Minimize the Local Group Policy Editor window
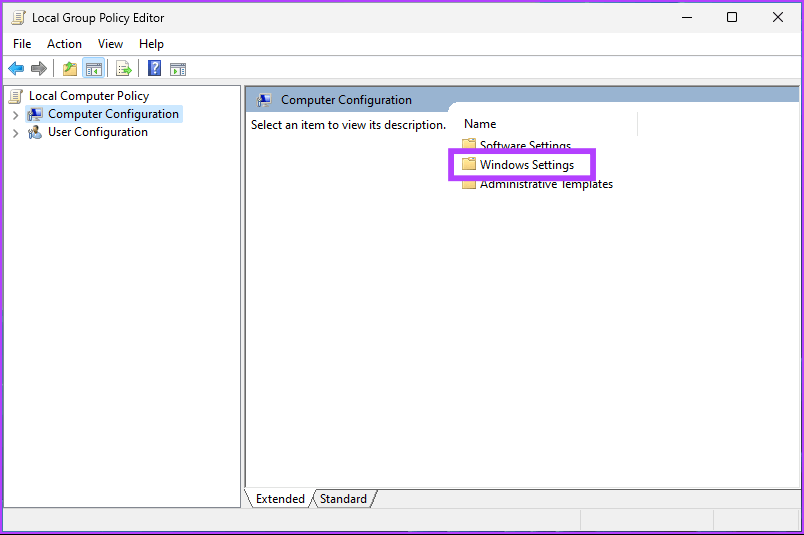Screen dimensions: 804x535 click(x=687, y=17)
